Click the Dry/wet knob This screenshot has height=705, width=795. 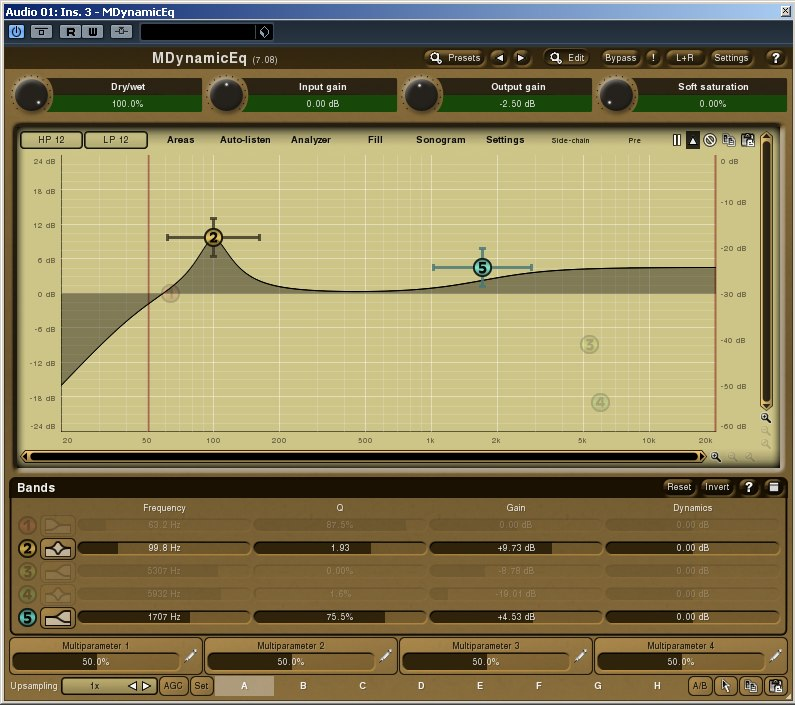click(31, 95)
